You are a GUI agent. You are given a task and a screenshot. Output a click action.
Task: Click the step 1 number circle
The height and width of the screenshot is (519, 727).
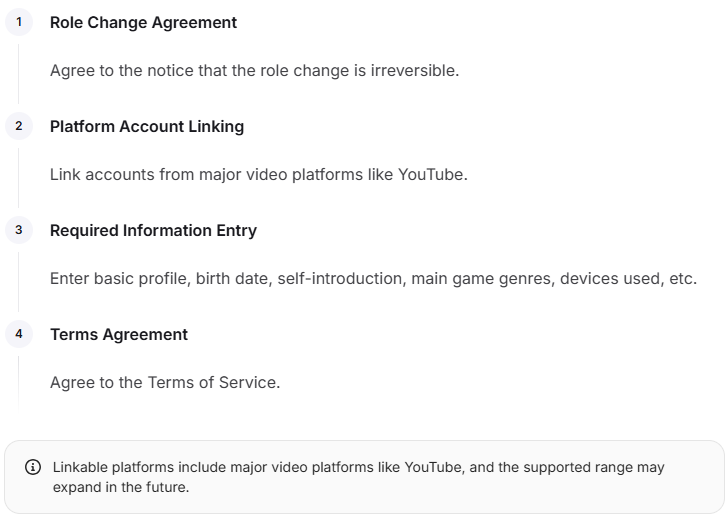(19, 22)
